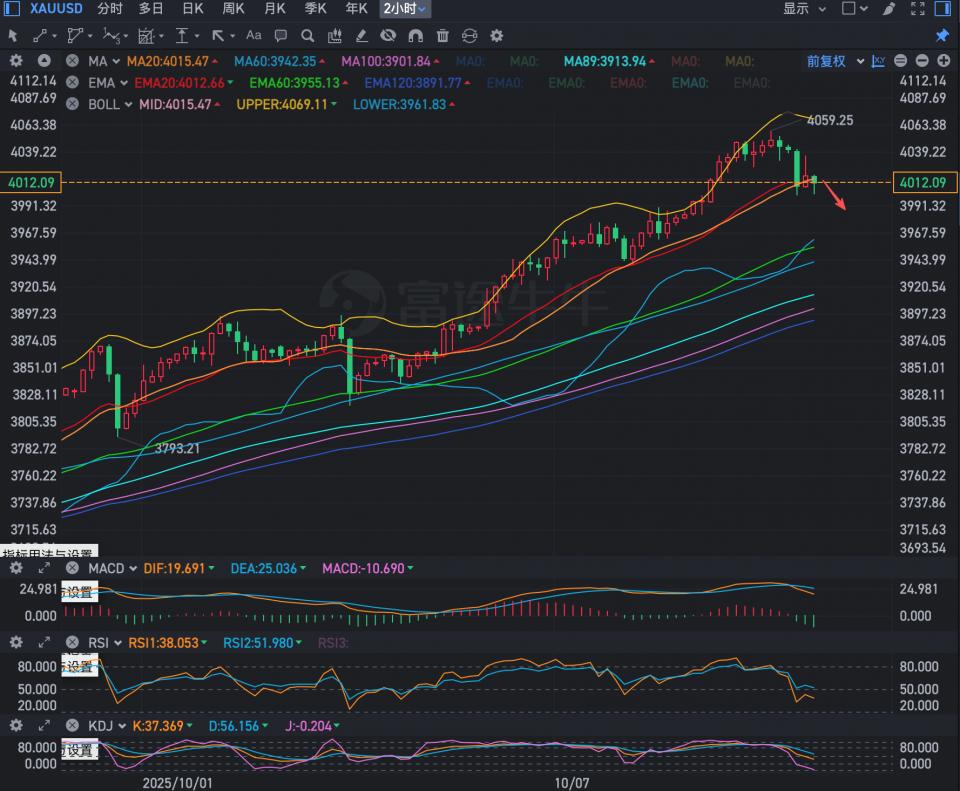Toggle the right sidebar panel layout icon
Image resolution: width=960 pixels, height=791 pixels.
click(x=942, y=9)
